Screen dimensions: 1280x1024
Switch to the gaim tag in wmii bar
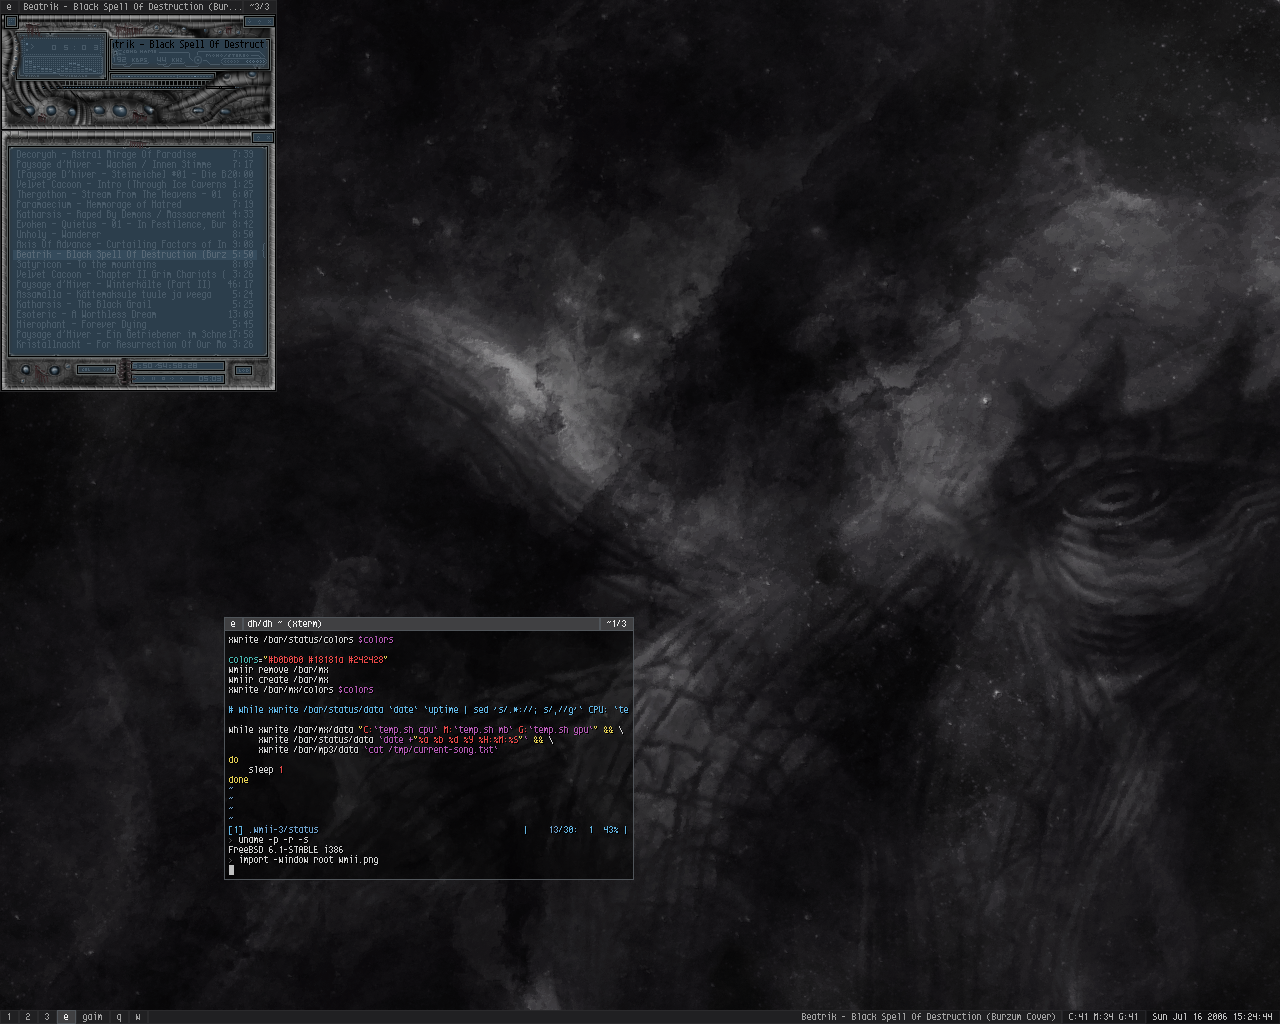[x=92, y=1017]
